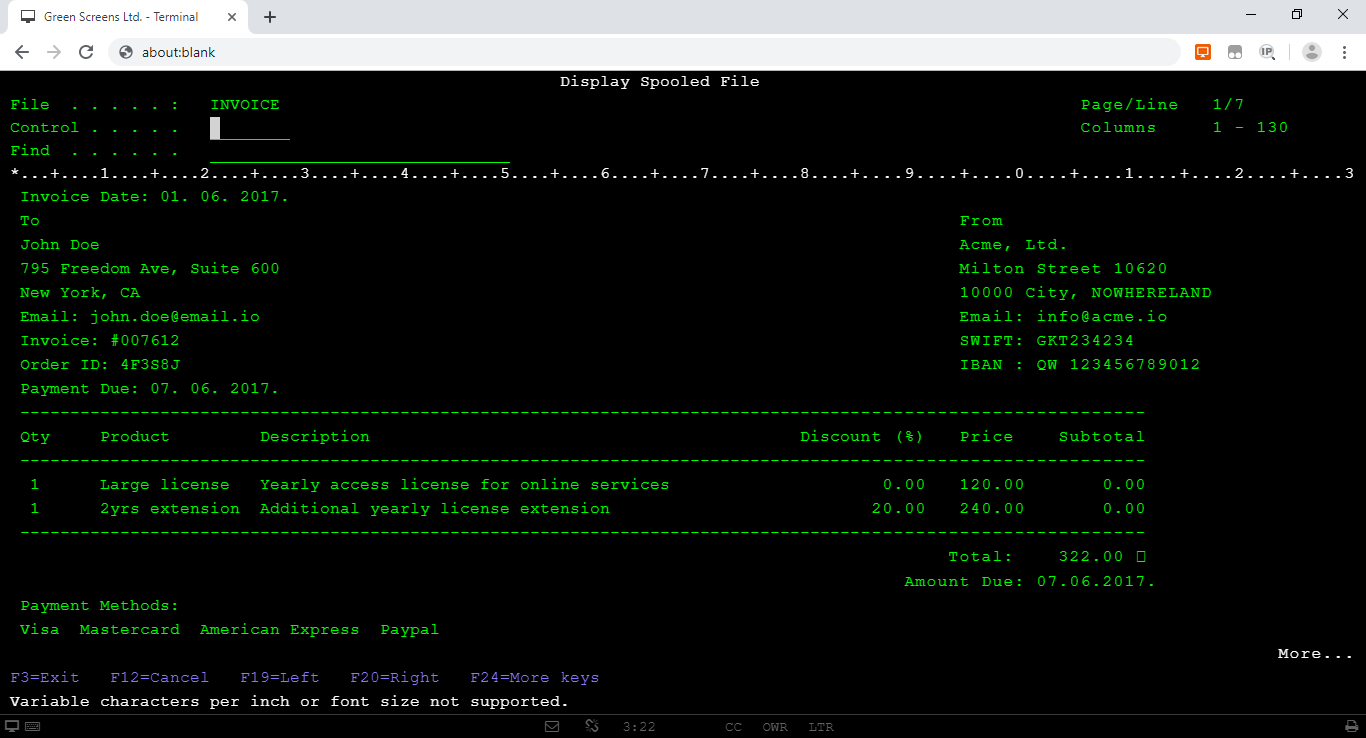This screenshot has width=1366, height=738.
Task: Click Amount Due: 07.06.2017. line
Action: pos(1030,582)
